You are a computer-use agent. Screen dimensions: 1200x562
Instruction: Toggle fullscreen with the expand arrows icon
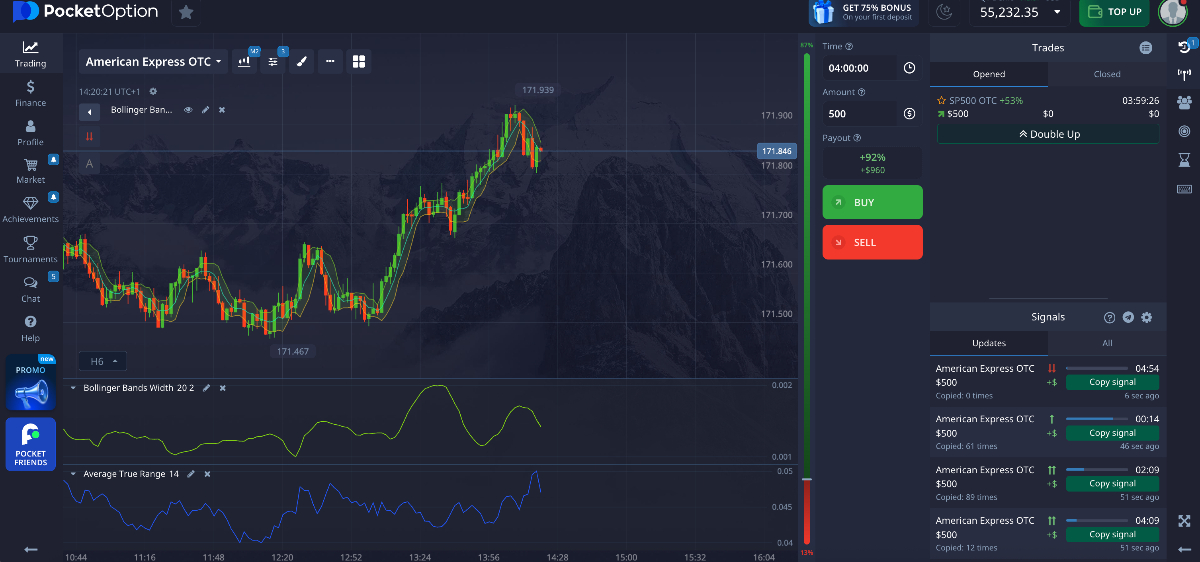click(1185, 521)
